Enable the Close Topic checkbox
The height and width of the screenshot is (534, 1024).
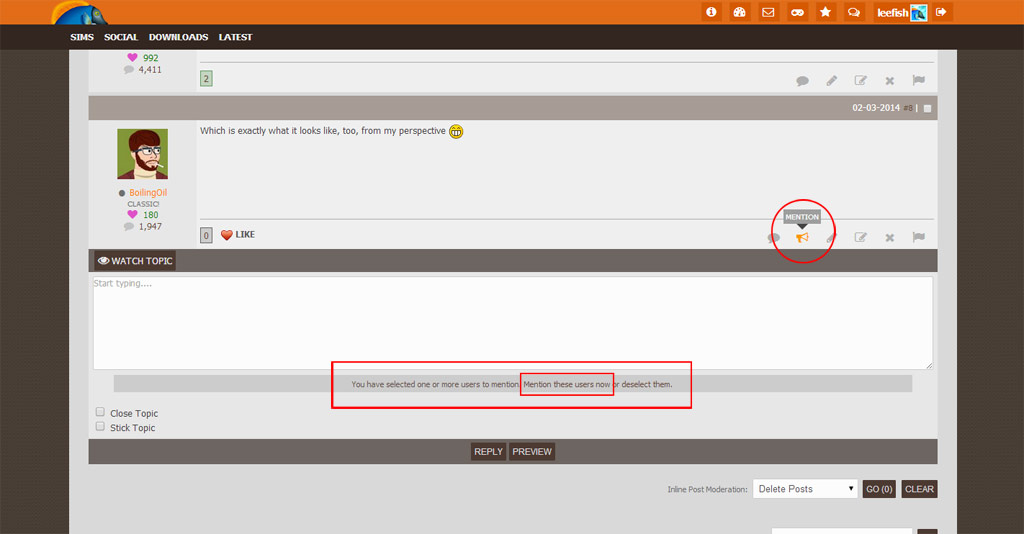(x=100, y=412)
